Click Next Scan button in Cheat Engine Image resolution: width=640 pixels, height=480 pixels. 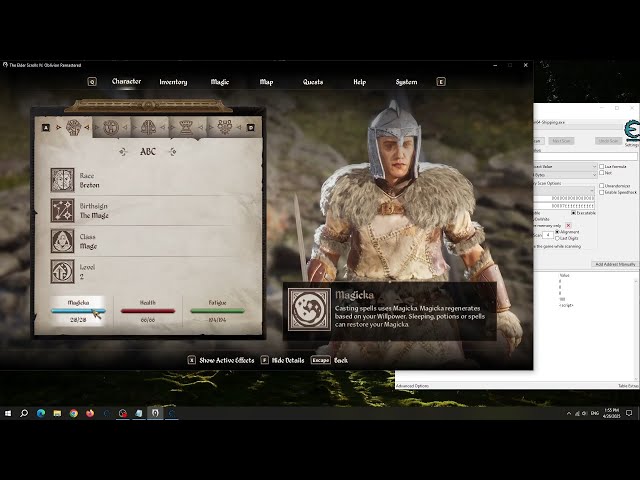(562, 141)
